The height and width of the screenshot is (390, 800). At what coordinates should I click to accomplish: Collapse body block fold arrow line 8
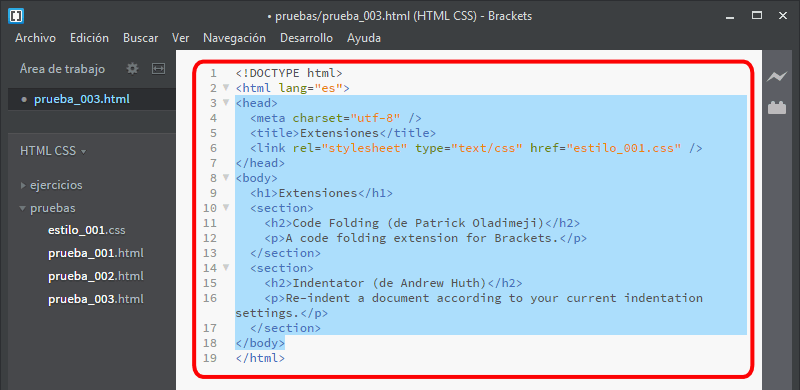226,178
